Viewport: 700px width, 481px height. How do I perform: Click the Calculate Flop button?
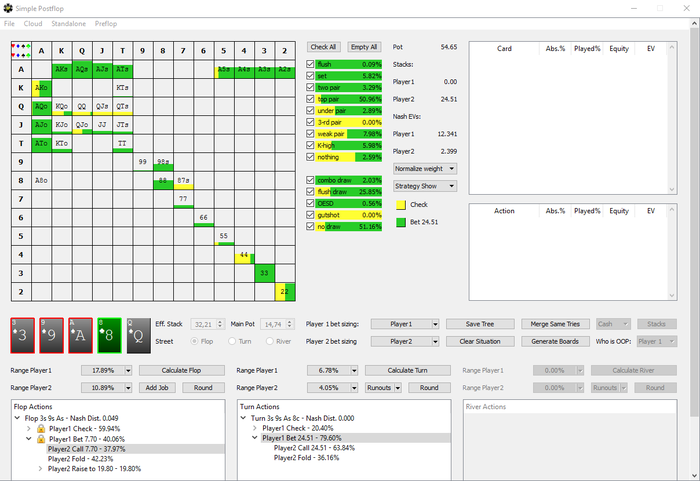(x=182, y=371)
